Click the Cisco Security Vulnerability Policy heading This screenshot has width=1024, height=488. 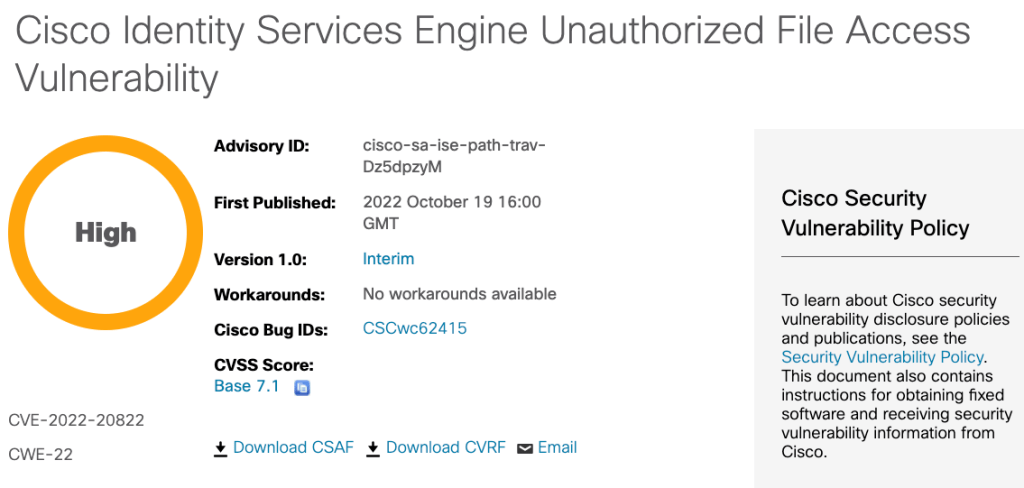tap(875, 213)
